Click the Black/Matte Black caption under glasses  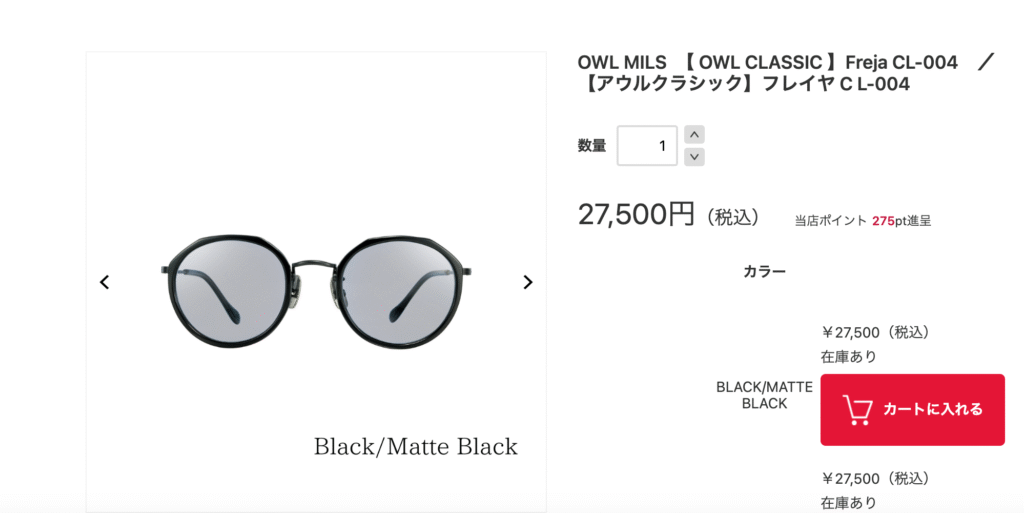(415, 447)
